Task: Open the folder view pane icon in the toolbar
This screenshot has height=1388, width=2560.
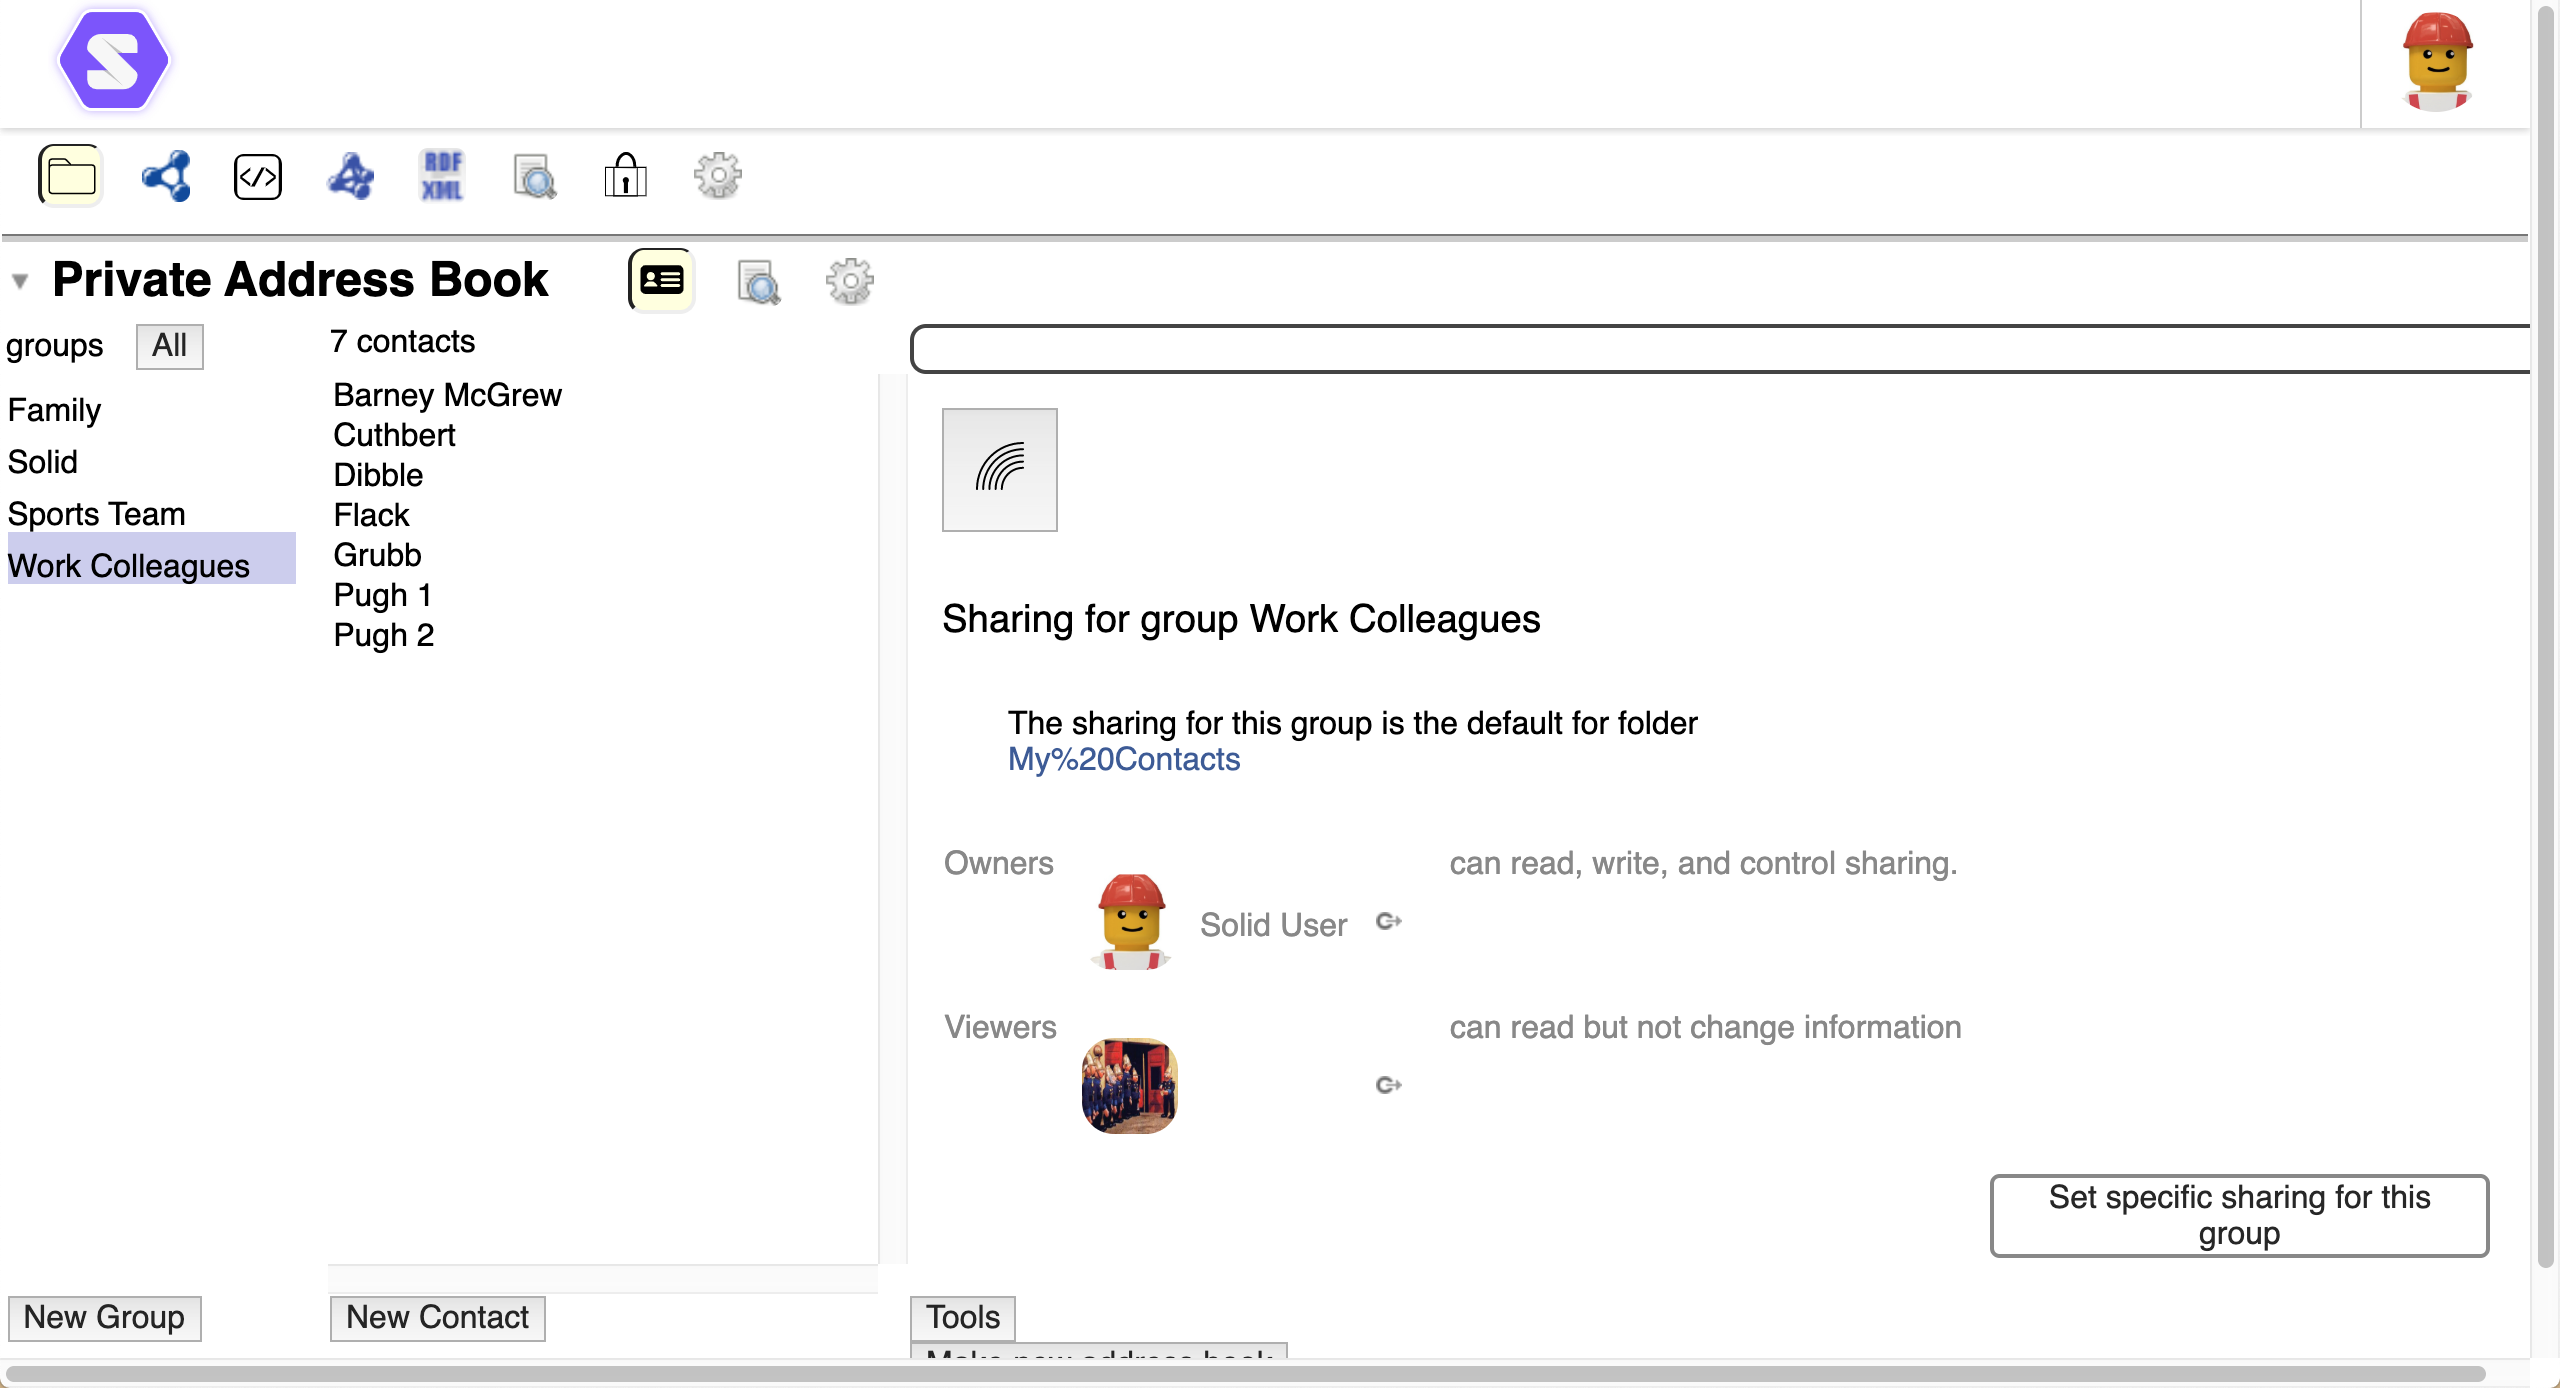Action: pyautogui.click(x=70, y=175)
